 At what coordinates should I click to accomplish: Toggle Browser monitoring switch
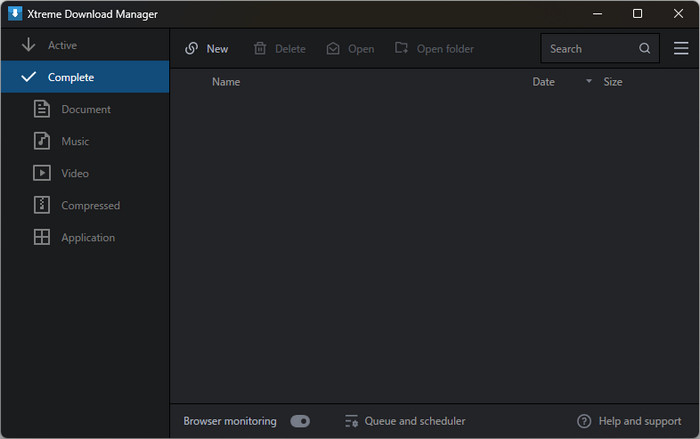click(300, 421)
